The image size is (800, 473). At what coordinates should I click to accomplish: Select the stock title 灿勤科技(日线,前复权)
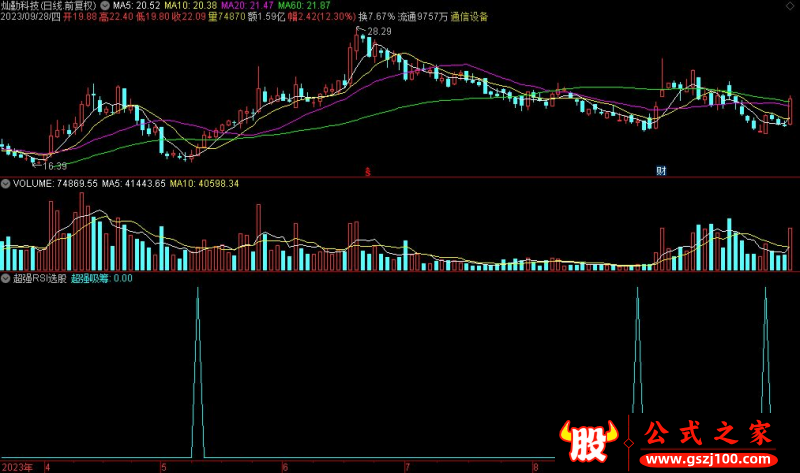48,6
